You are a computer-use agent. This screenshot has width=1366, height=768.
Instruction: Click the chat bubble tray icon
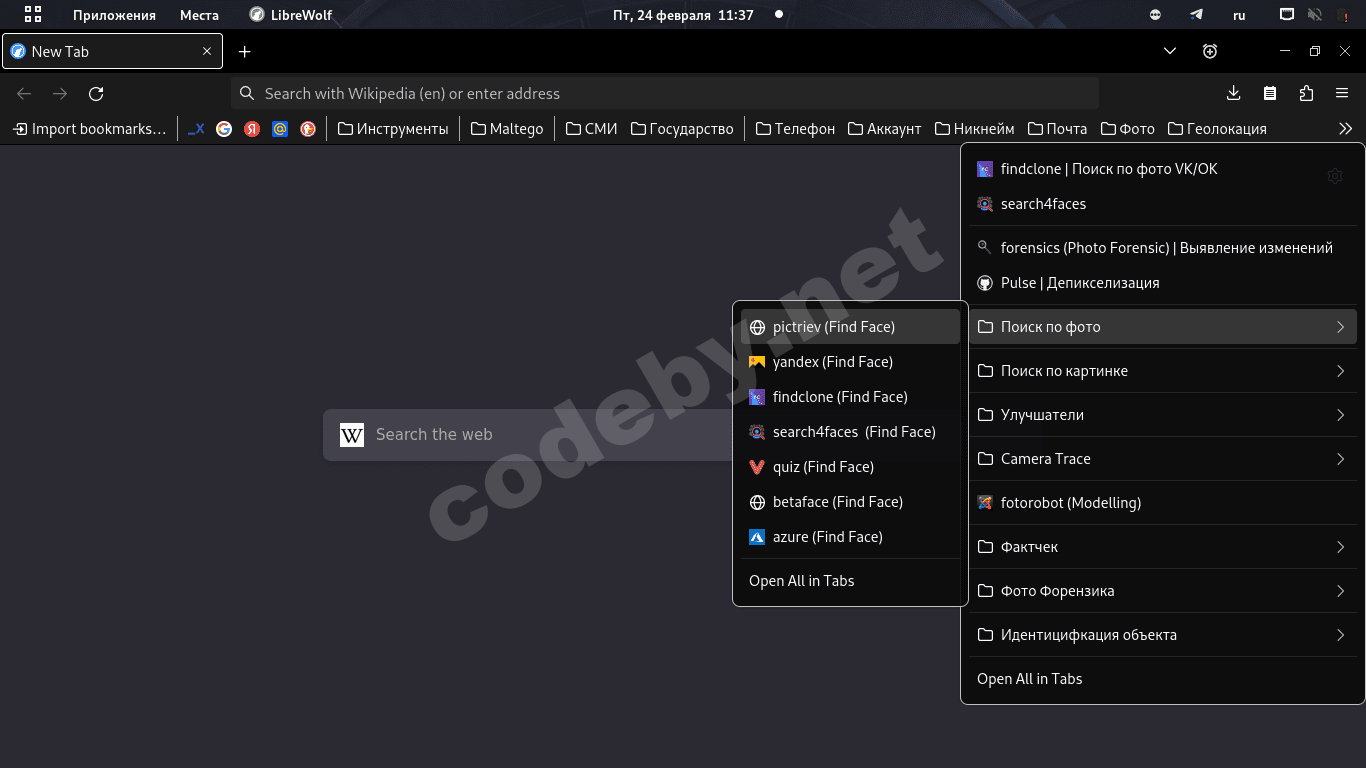point(1155,15)
